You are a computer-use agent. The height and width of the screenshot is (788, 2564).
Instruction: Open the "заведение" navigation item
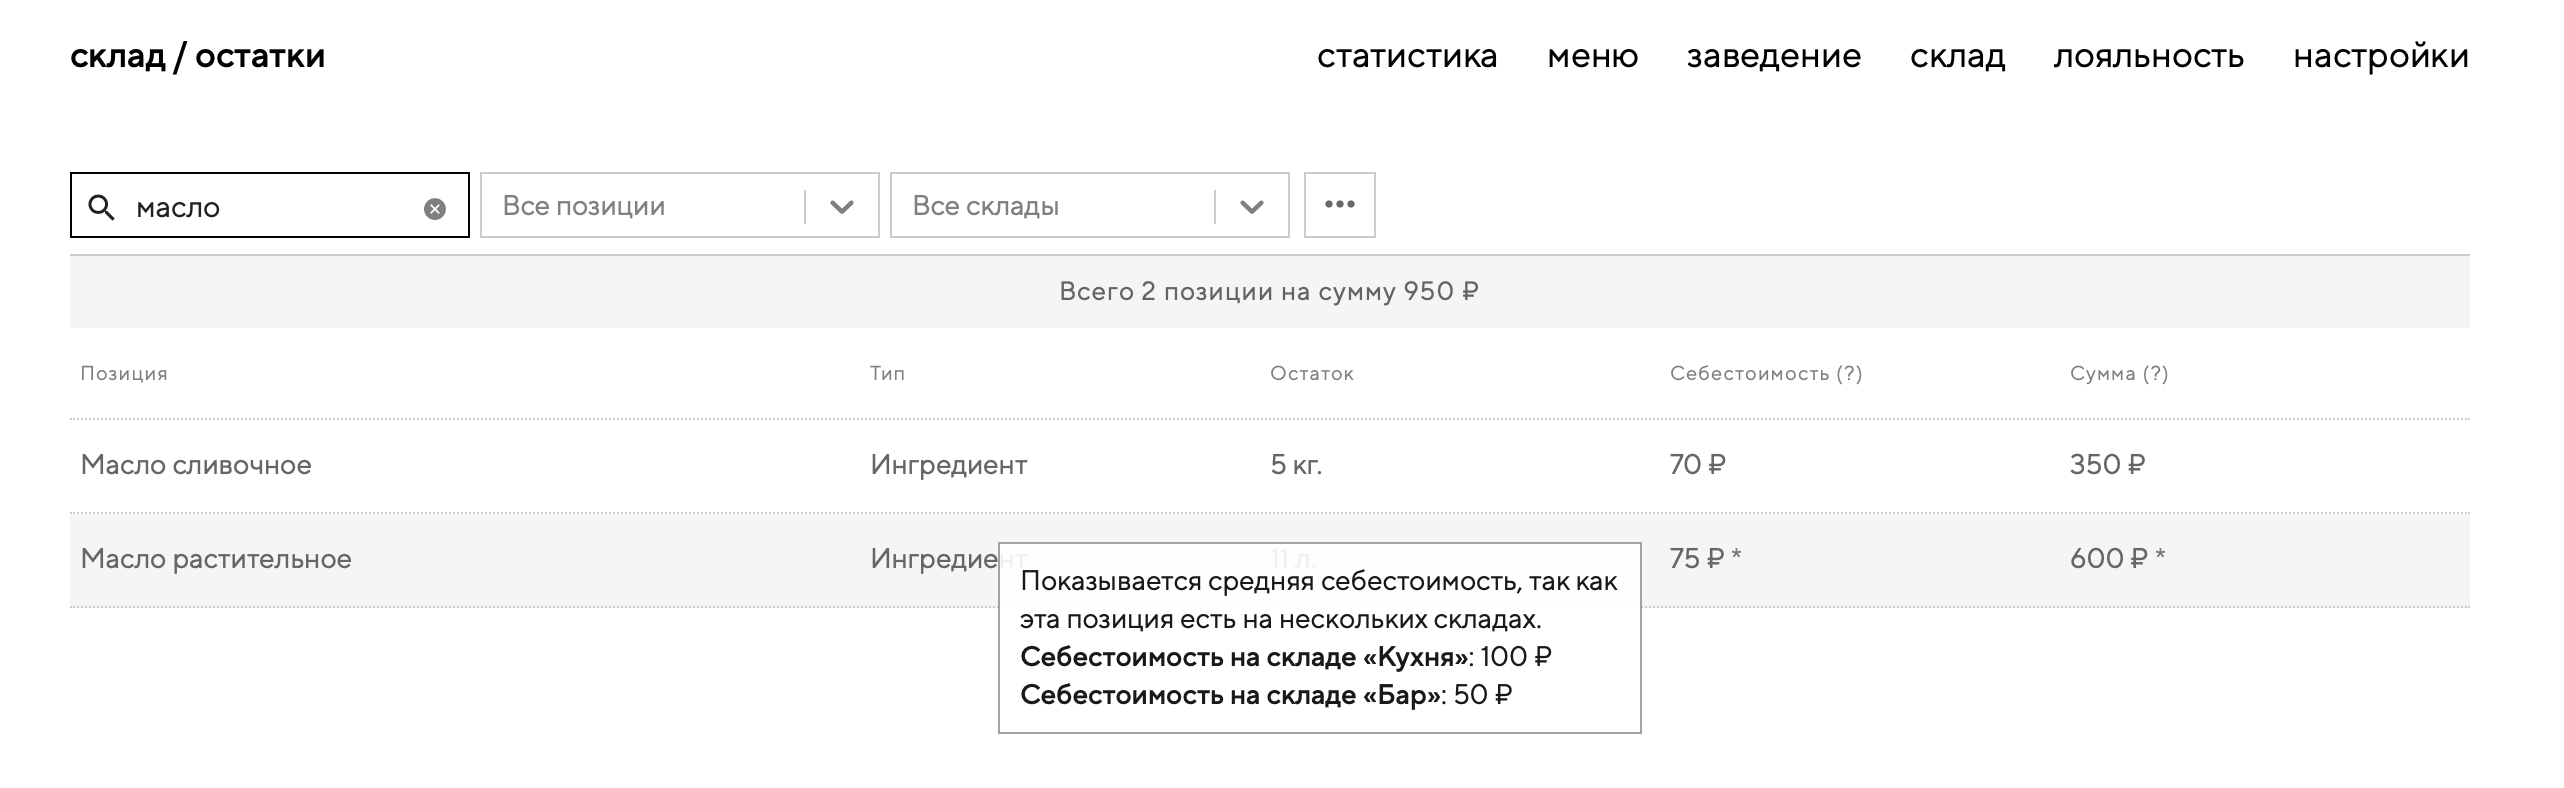tap(1773, 56)
